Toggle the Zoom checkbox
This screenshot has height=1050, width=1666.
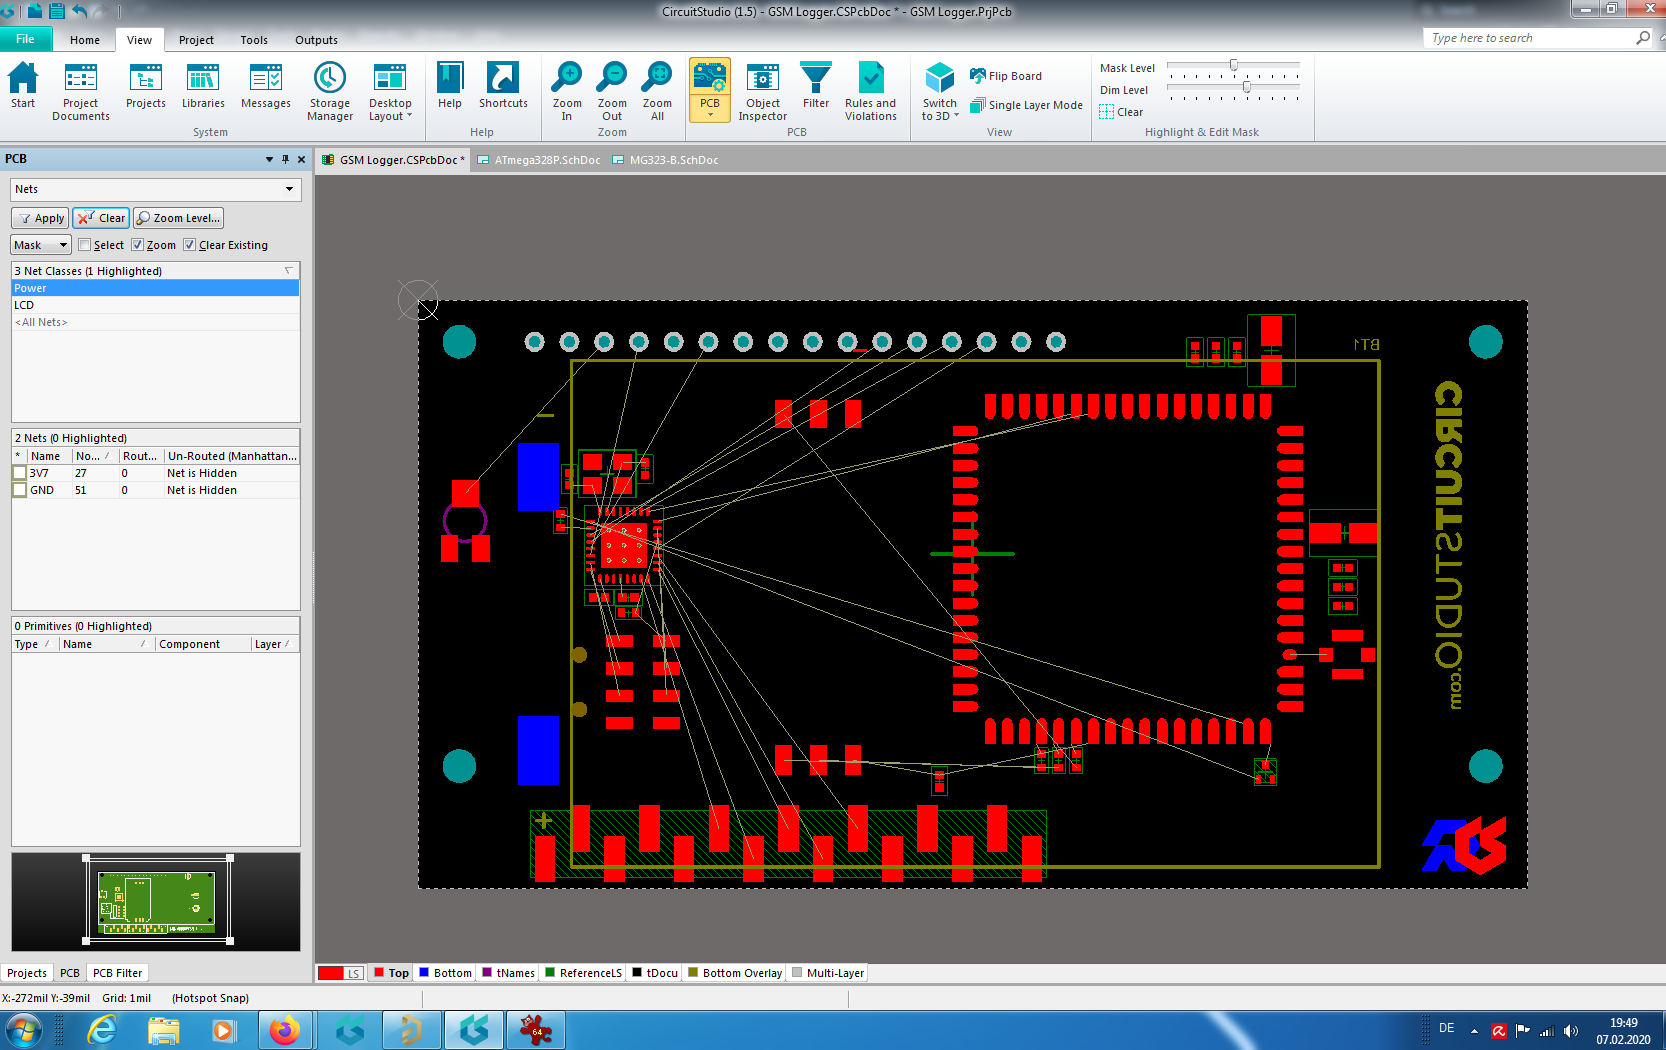[138, 245]
